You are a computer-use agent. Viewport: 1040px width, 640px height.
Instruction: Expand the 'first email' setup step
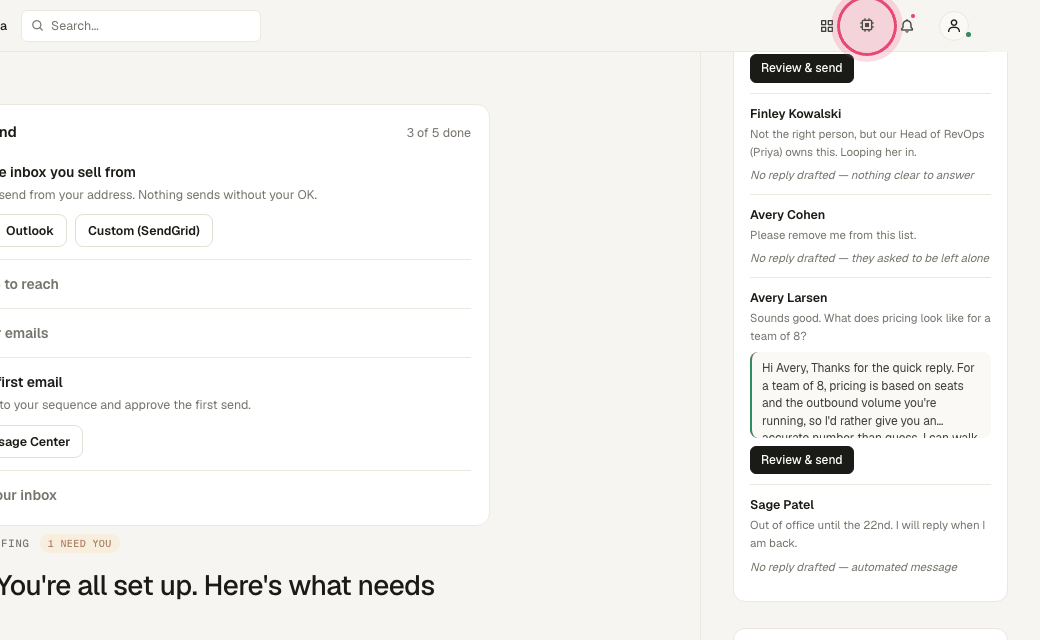pyautogui.click(x=31, y=383)
